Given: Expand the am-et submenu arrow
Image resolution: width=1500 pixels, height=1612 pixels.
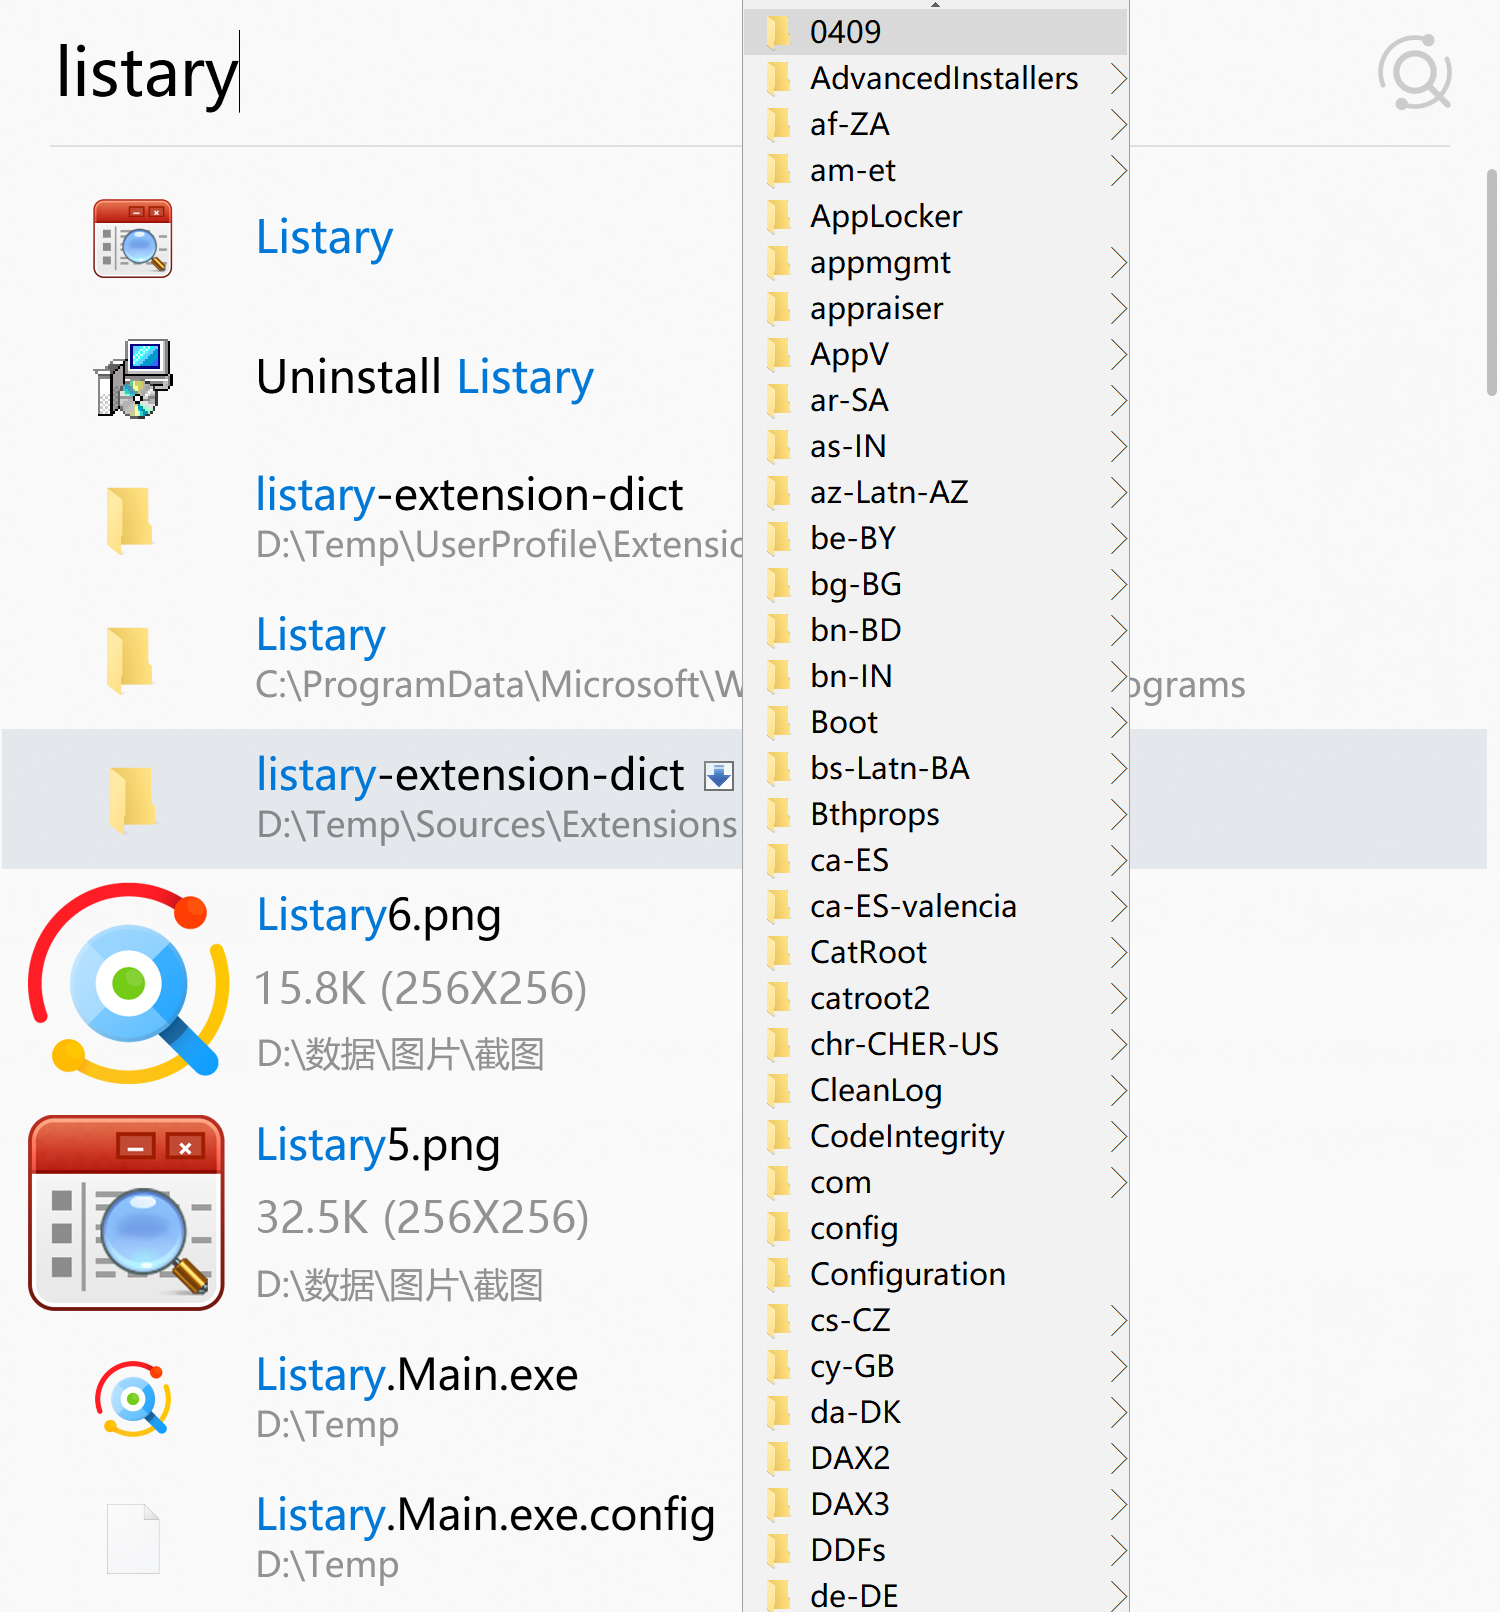Looking at the screenshot, I should [x=1119, y=170].
